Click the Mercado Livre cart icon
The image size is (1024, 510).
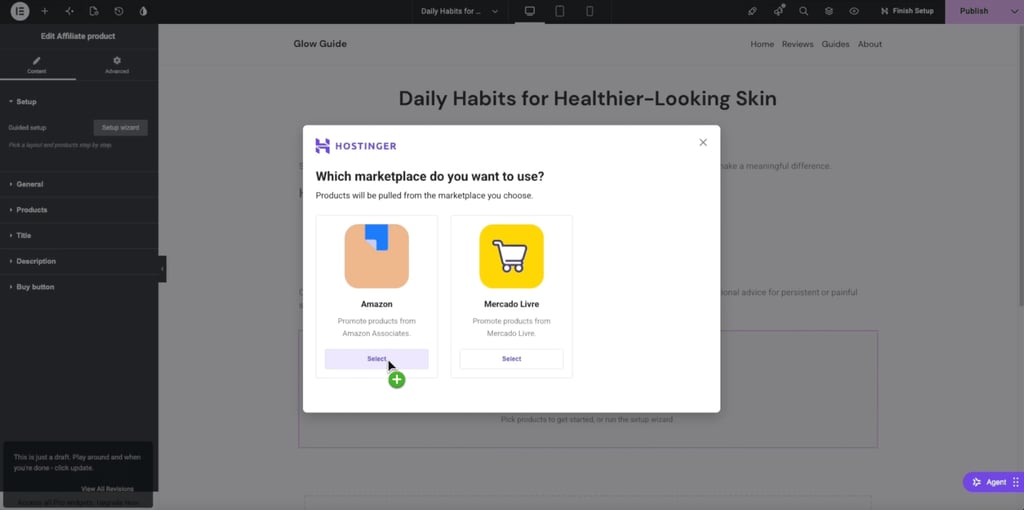pyautogui.click(x=511, y=256)
